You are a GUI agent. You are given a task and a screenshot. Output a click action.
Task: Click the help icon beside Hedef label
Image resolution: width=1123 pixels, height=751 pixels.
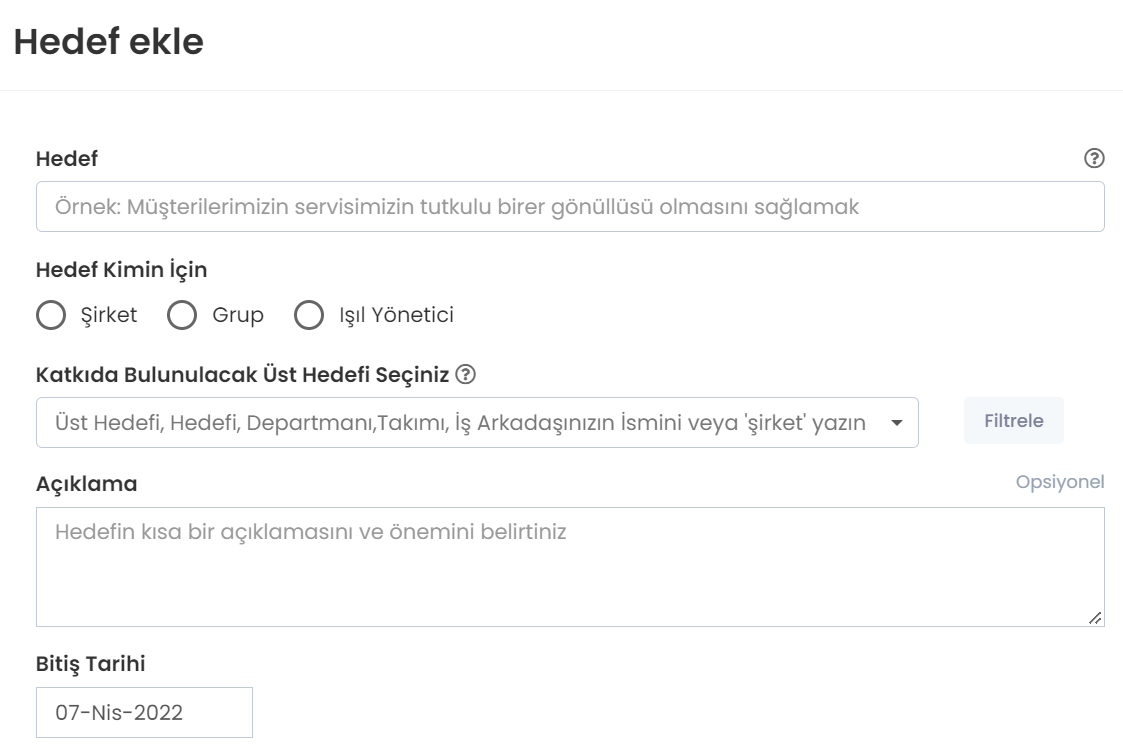coord(1094,158)
